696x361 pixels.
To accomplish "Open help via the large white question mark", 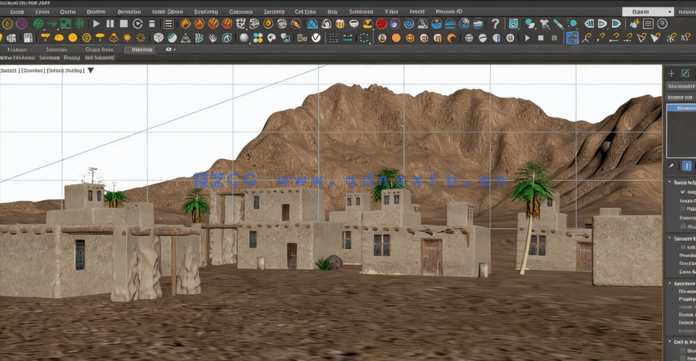I will click(495, 24).
